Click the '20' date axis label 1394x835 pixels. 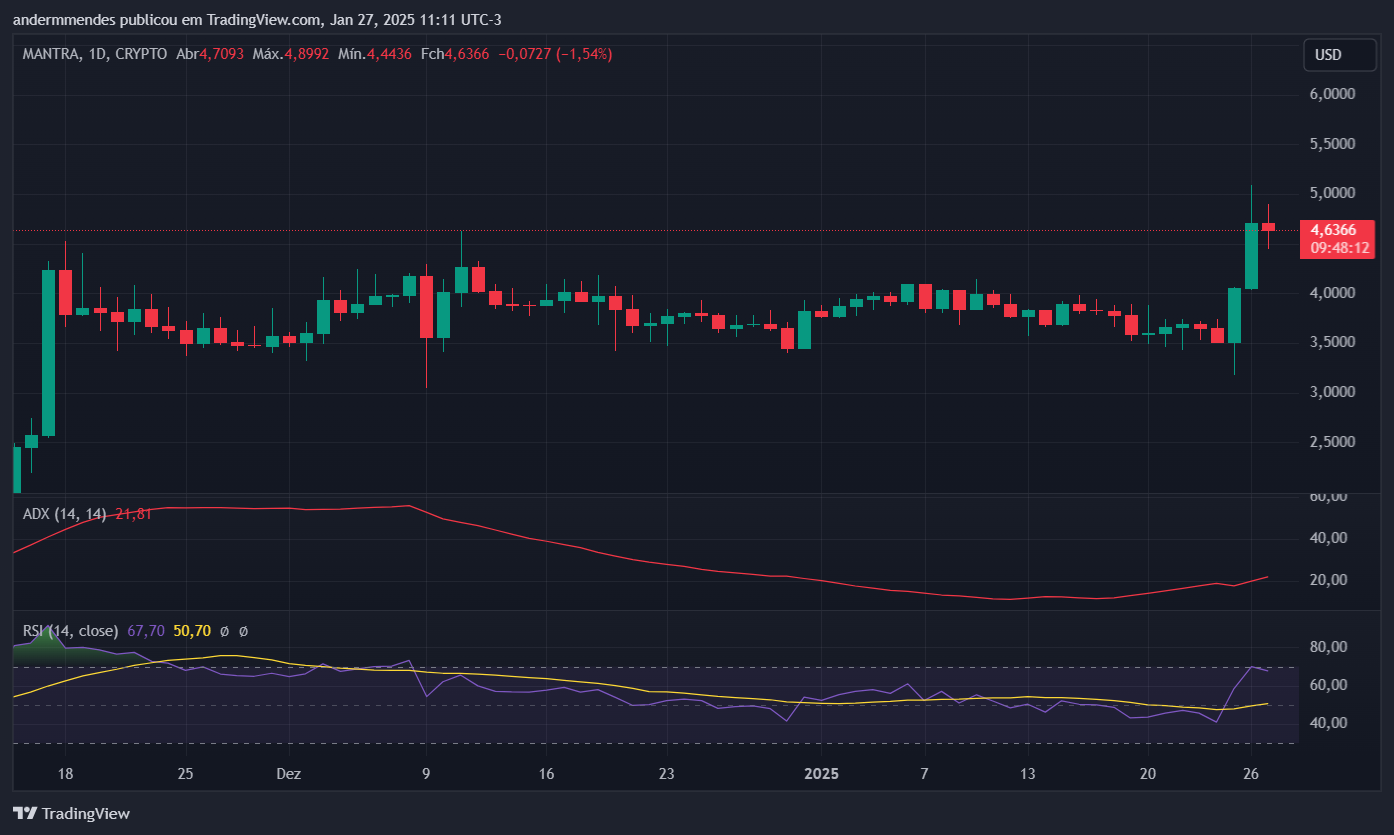pos(1148,774)
